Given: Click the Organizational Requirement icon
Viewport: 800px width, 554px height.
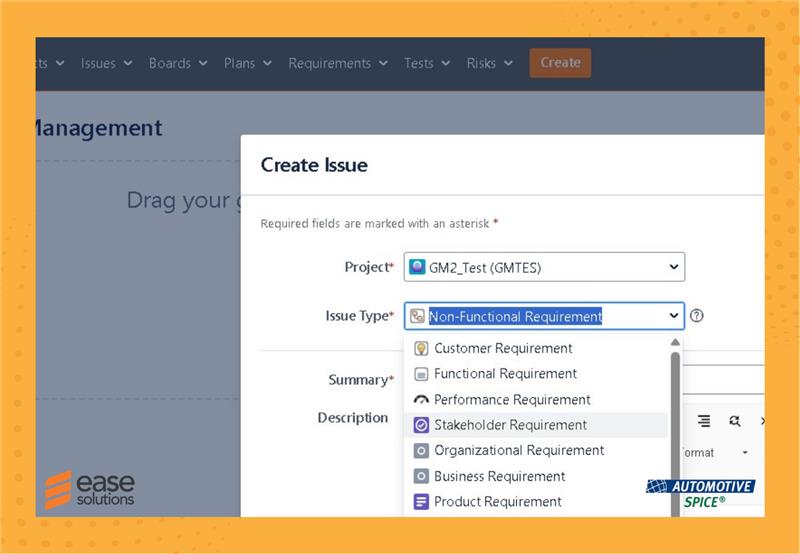Looking at the screenshot, I should (421, 451).
